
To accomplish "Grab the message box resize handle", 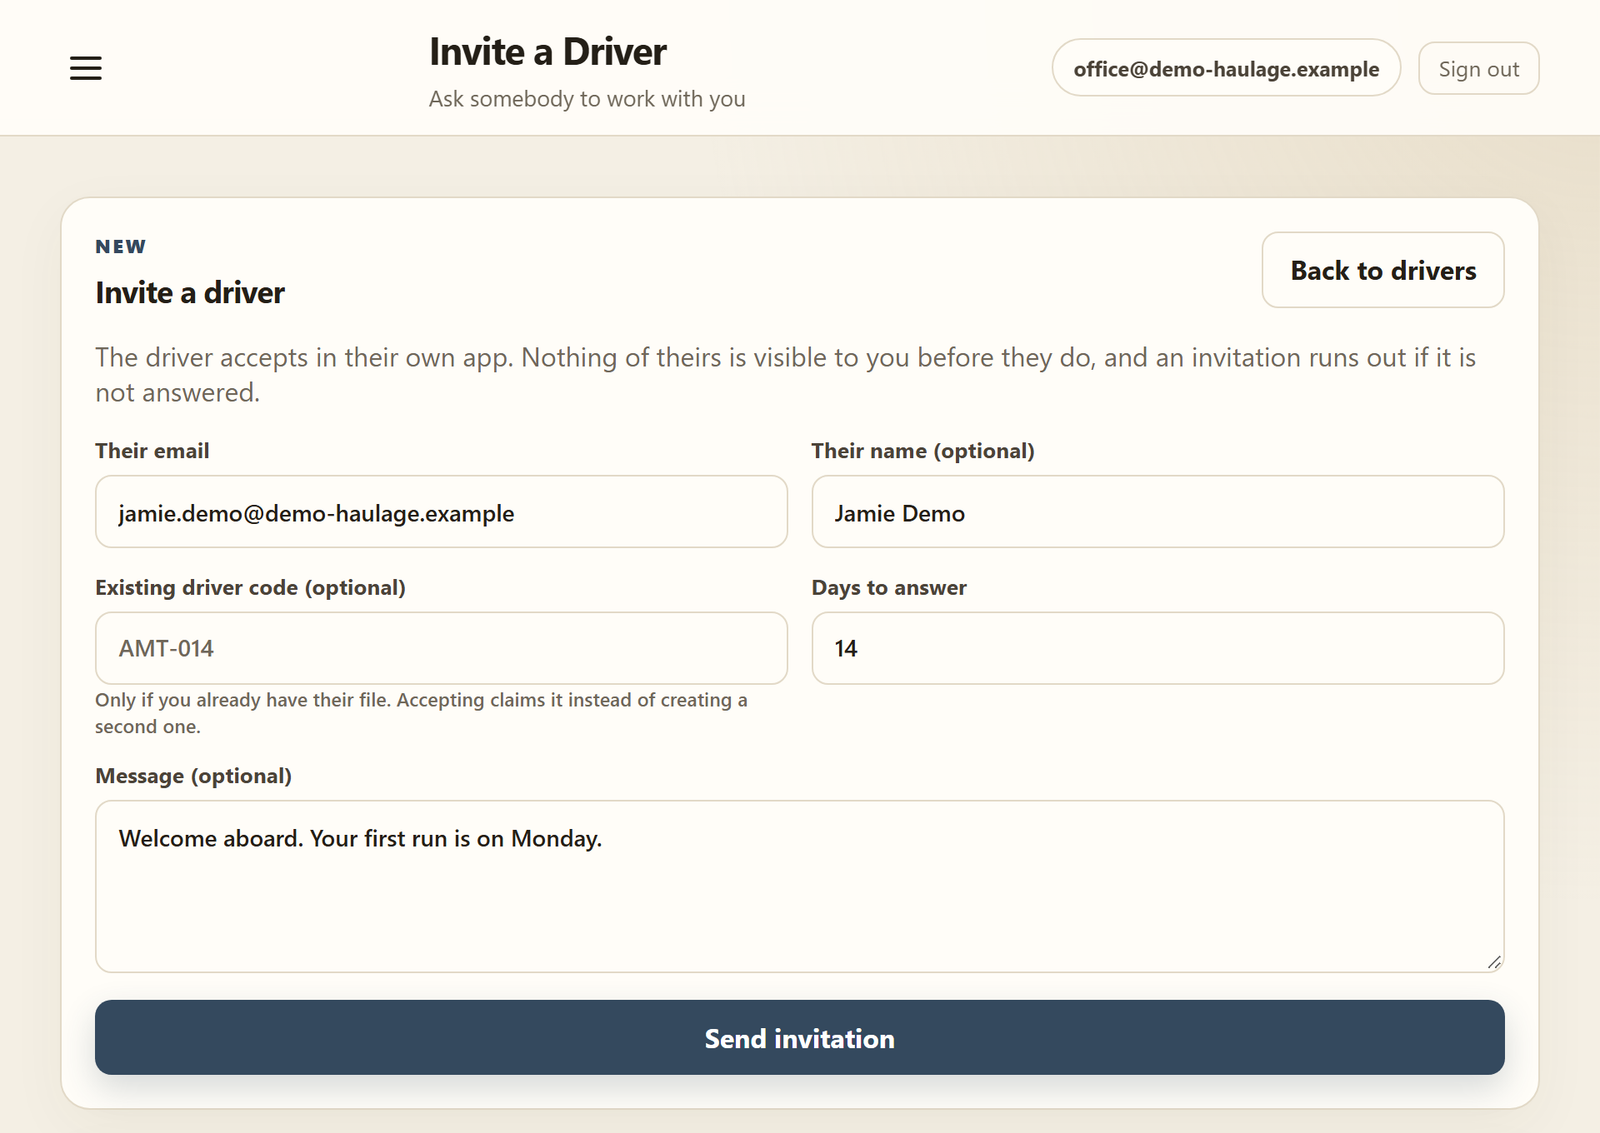I will point(1493,962).
